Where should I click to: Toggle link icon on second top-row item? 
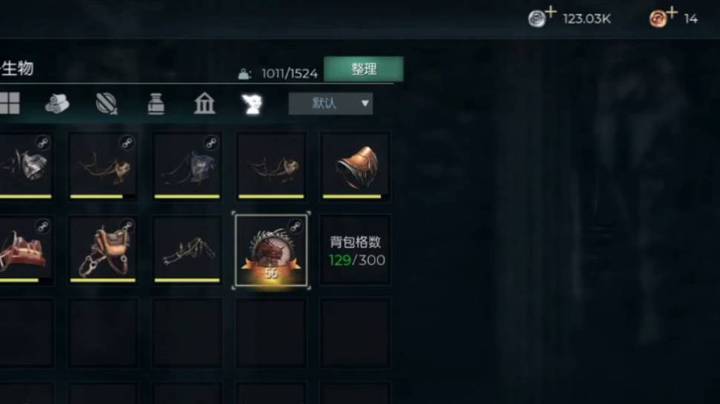pyautogui.click(x=127, y=143)
